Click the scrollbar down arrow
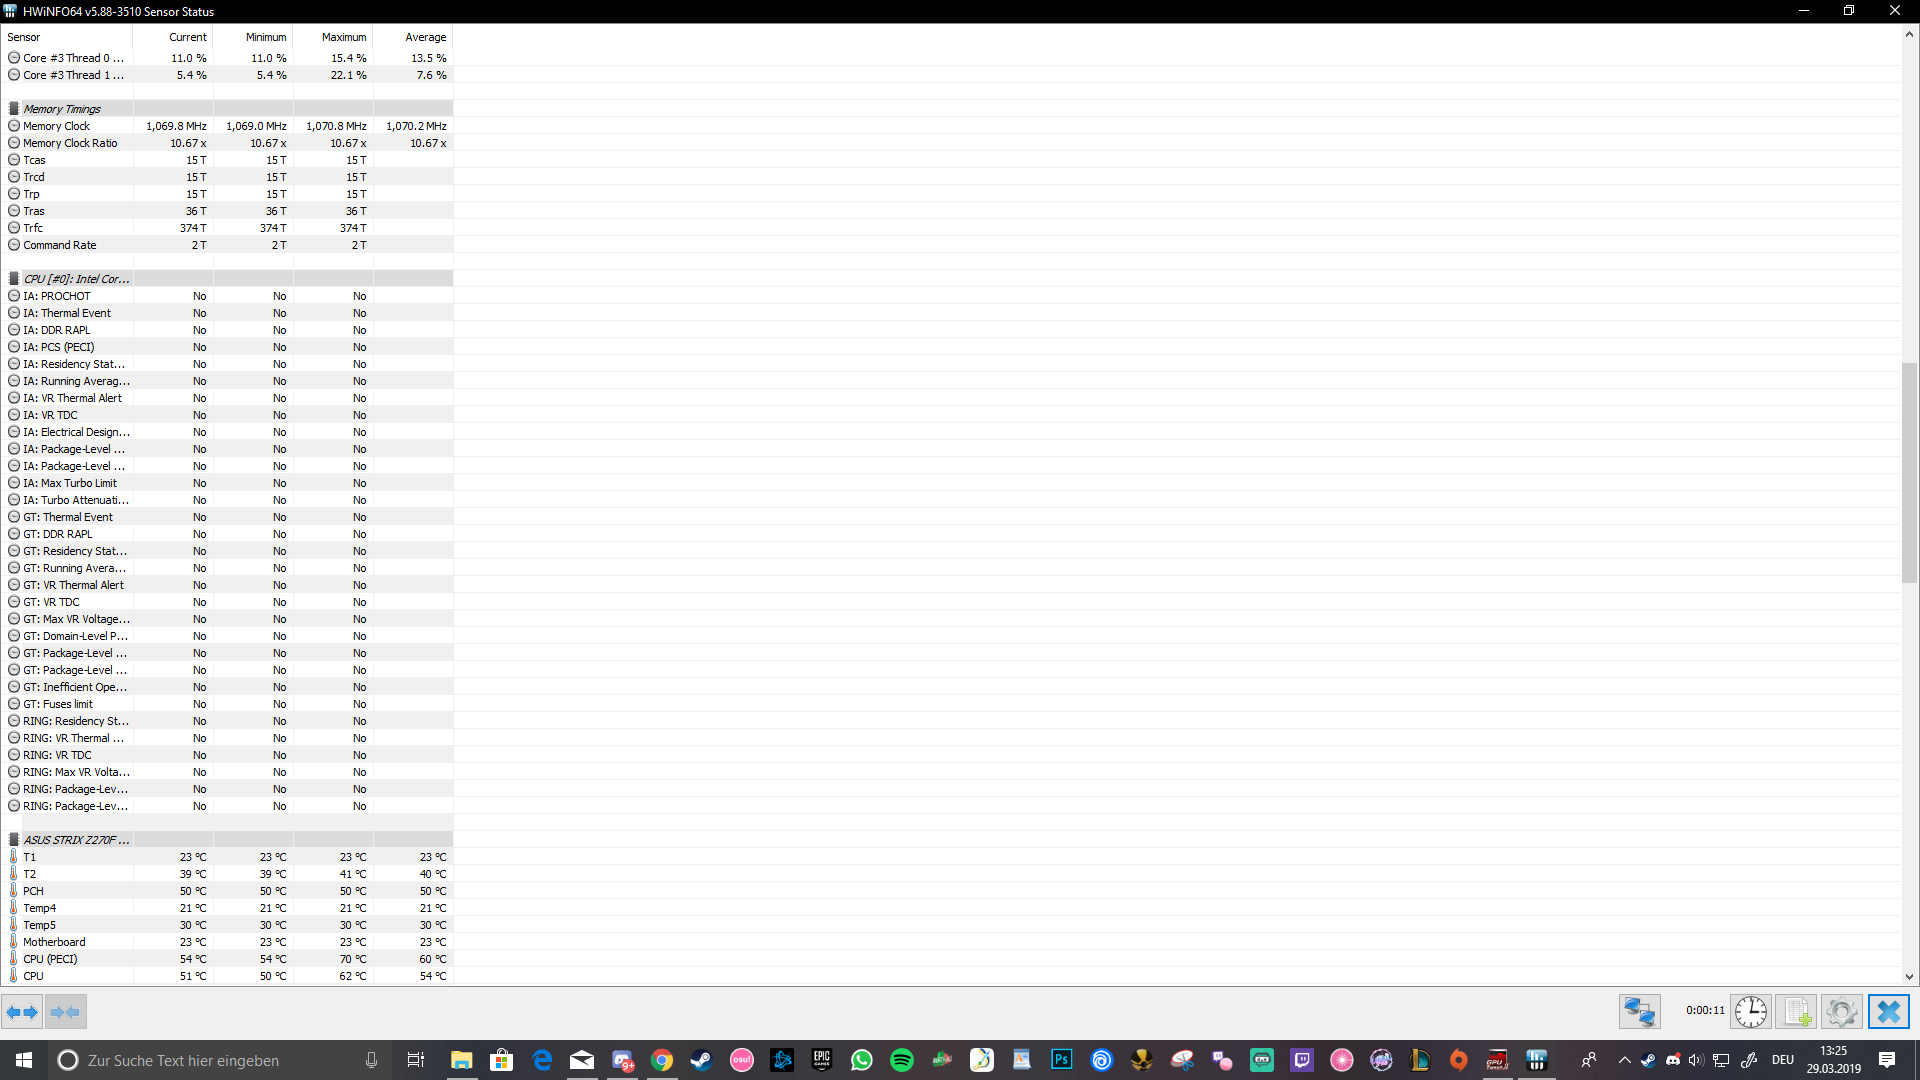Image resolution: width=1920 pixels, height=1080 pixels. (x=1909, y=977)
